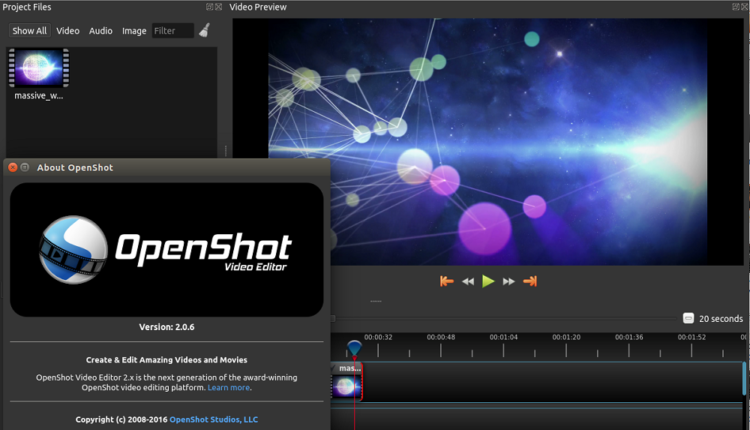Screen dimensions: 750x430
Task: Filter project files by Image
Action: 134,31
